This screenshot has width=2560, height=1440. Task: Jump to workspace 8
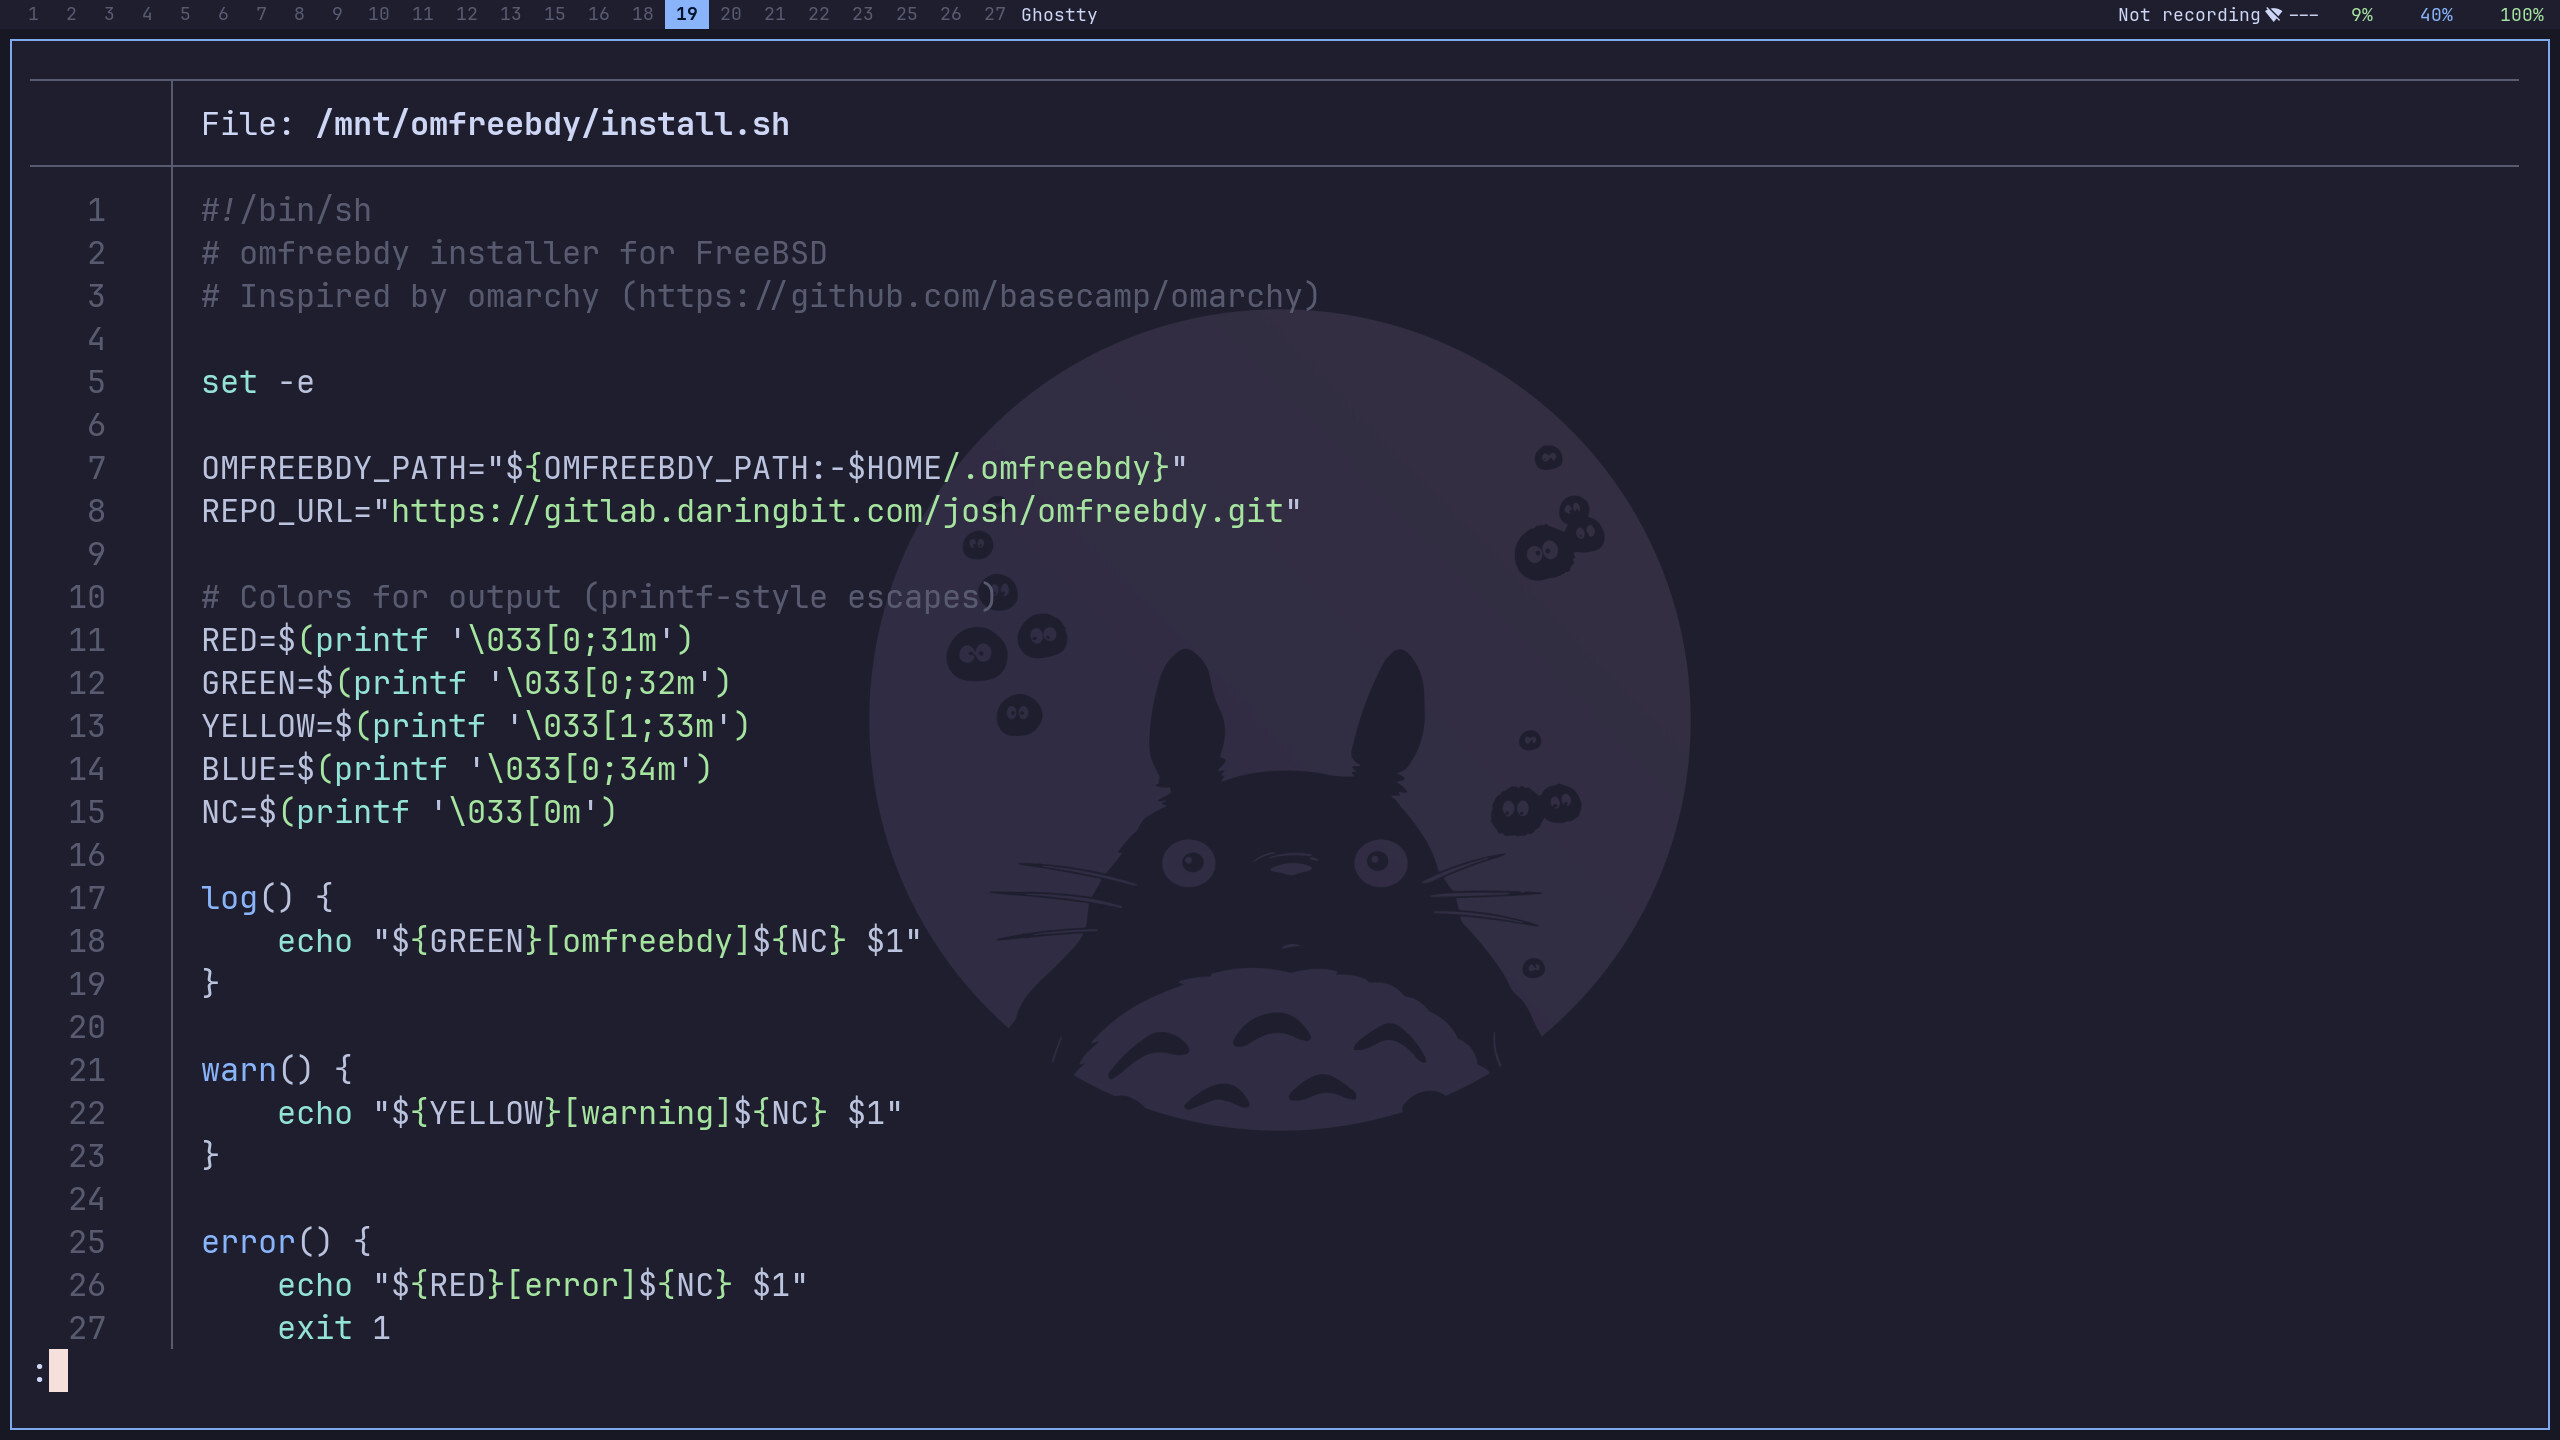(x=299, y=14)
